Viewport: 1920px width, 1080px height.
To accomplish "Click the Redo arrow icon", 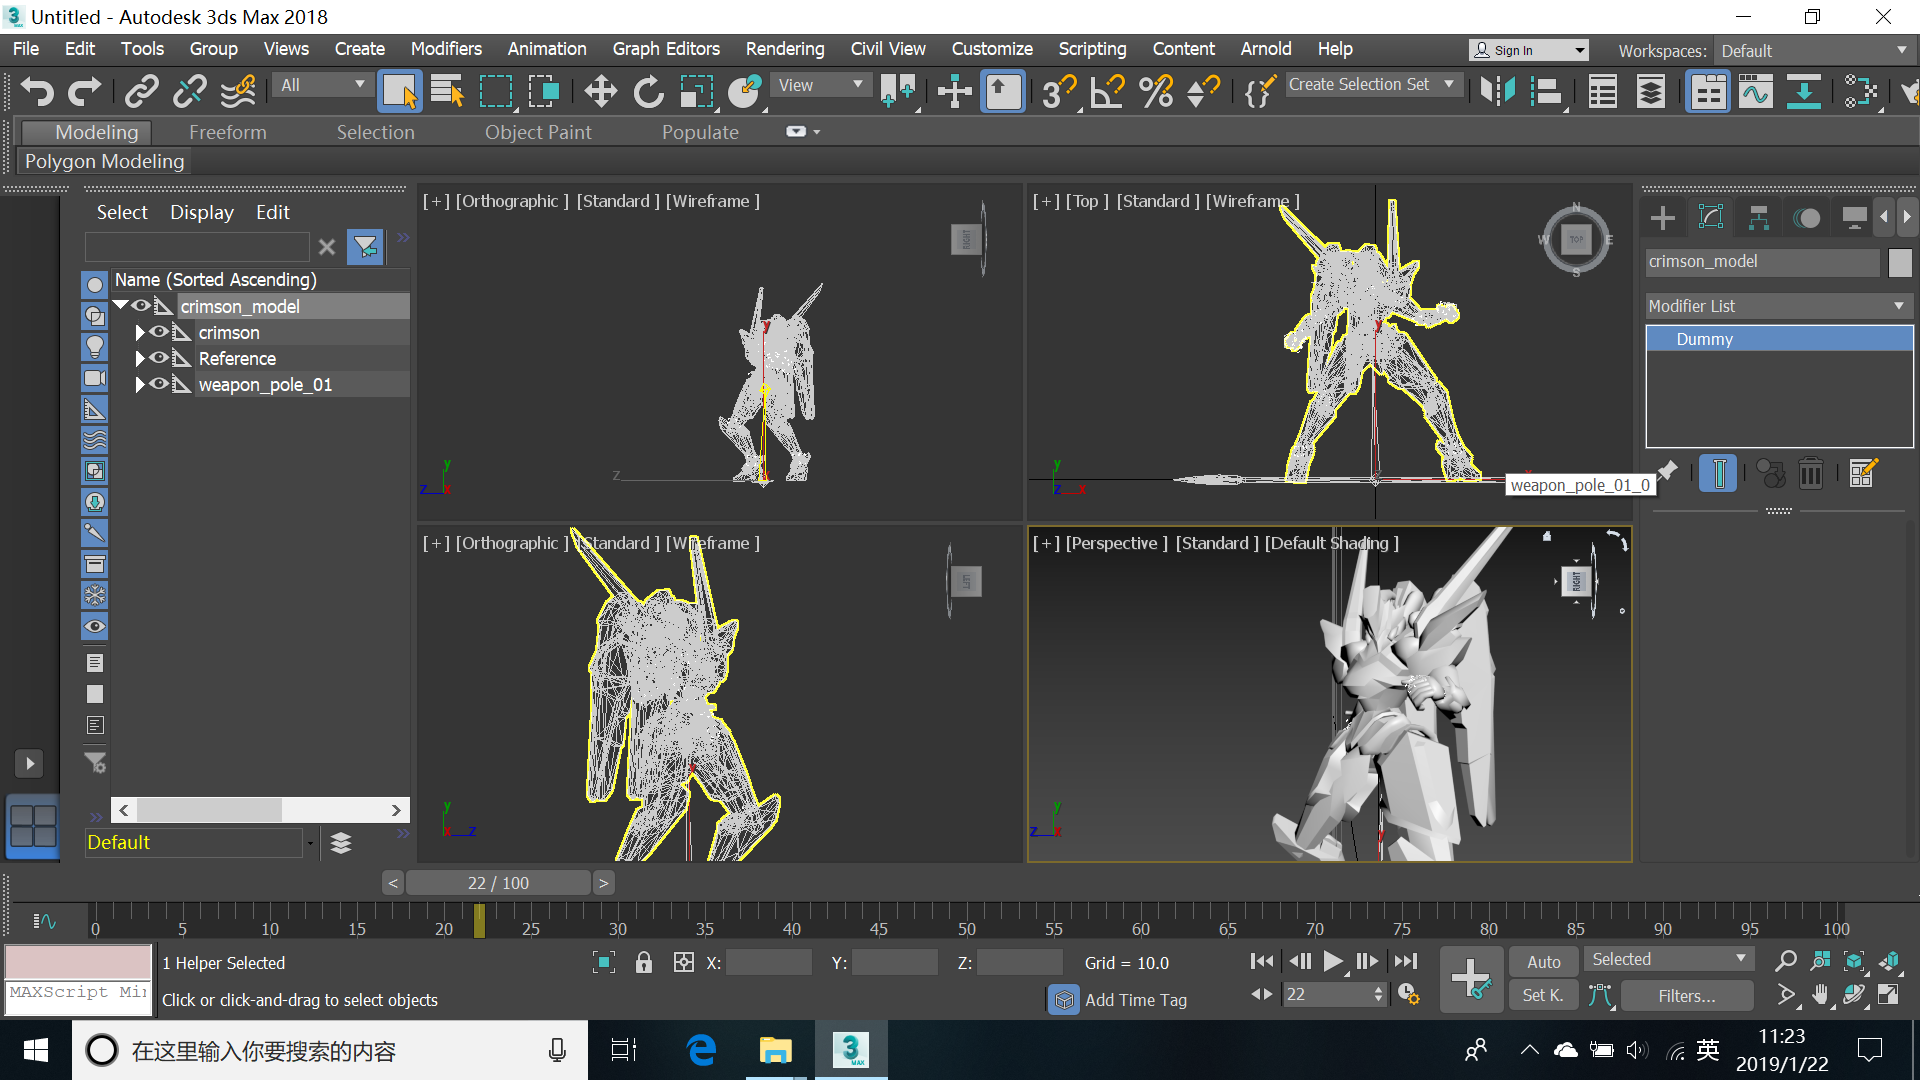I will 84,91.
